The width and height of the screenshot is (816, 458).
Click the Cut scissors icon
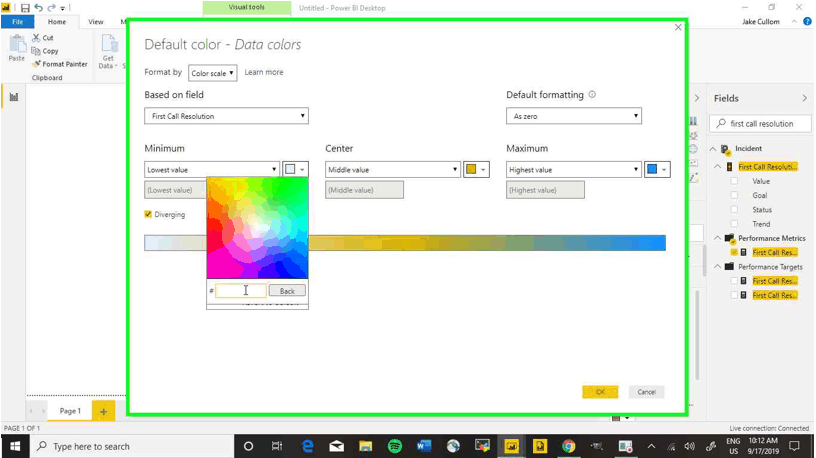(x=36, y=37)
